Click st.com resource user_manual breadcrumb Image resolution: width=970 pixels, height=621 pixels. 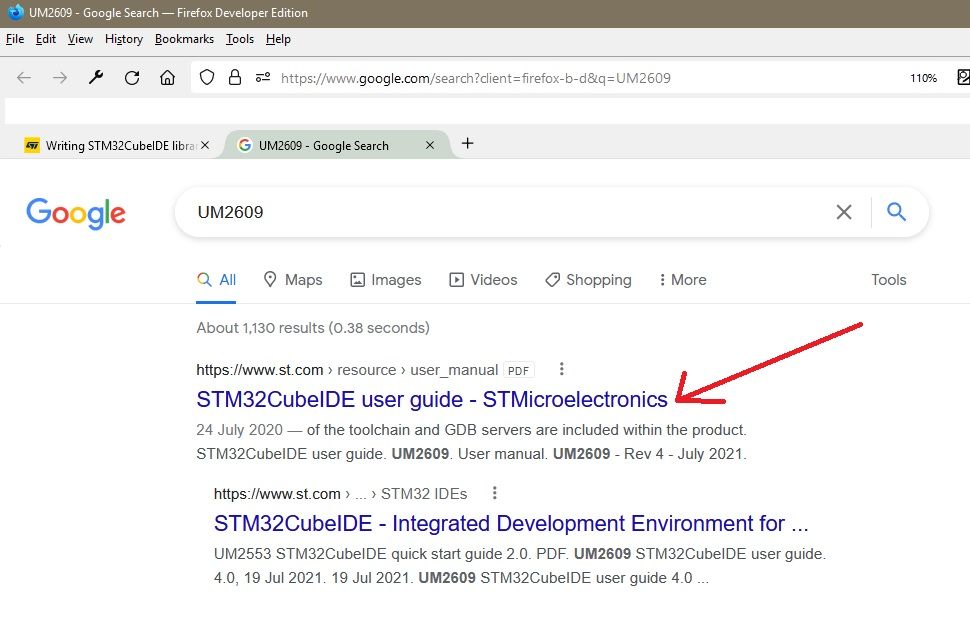pos(347,370)
